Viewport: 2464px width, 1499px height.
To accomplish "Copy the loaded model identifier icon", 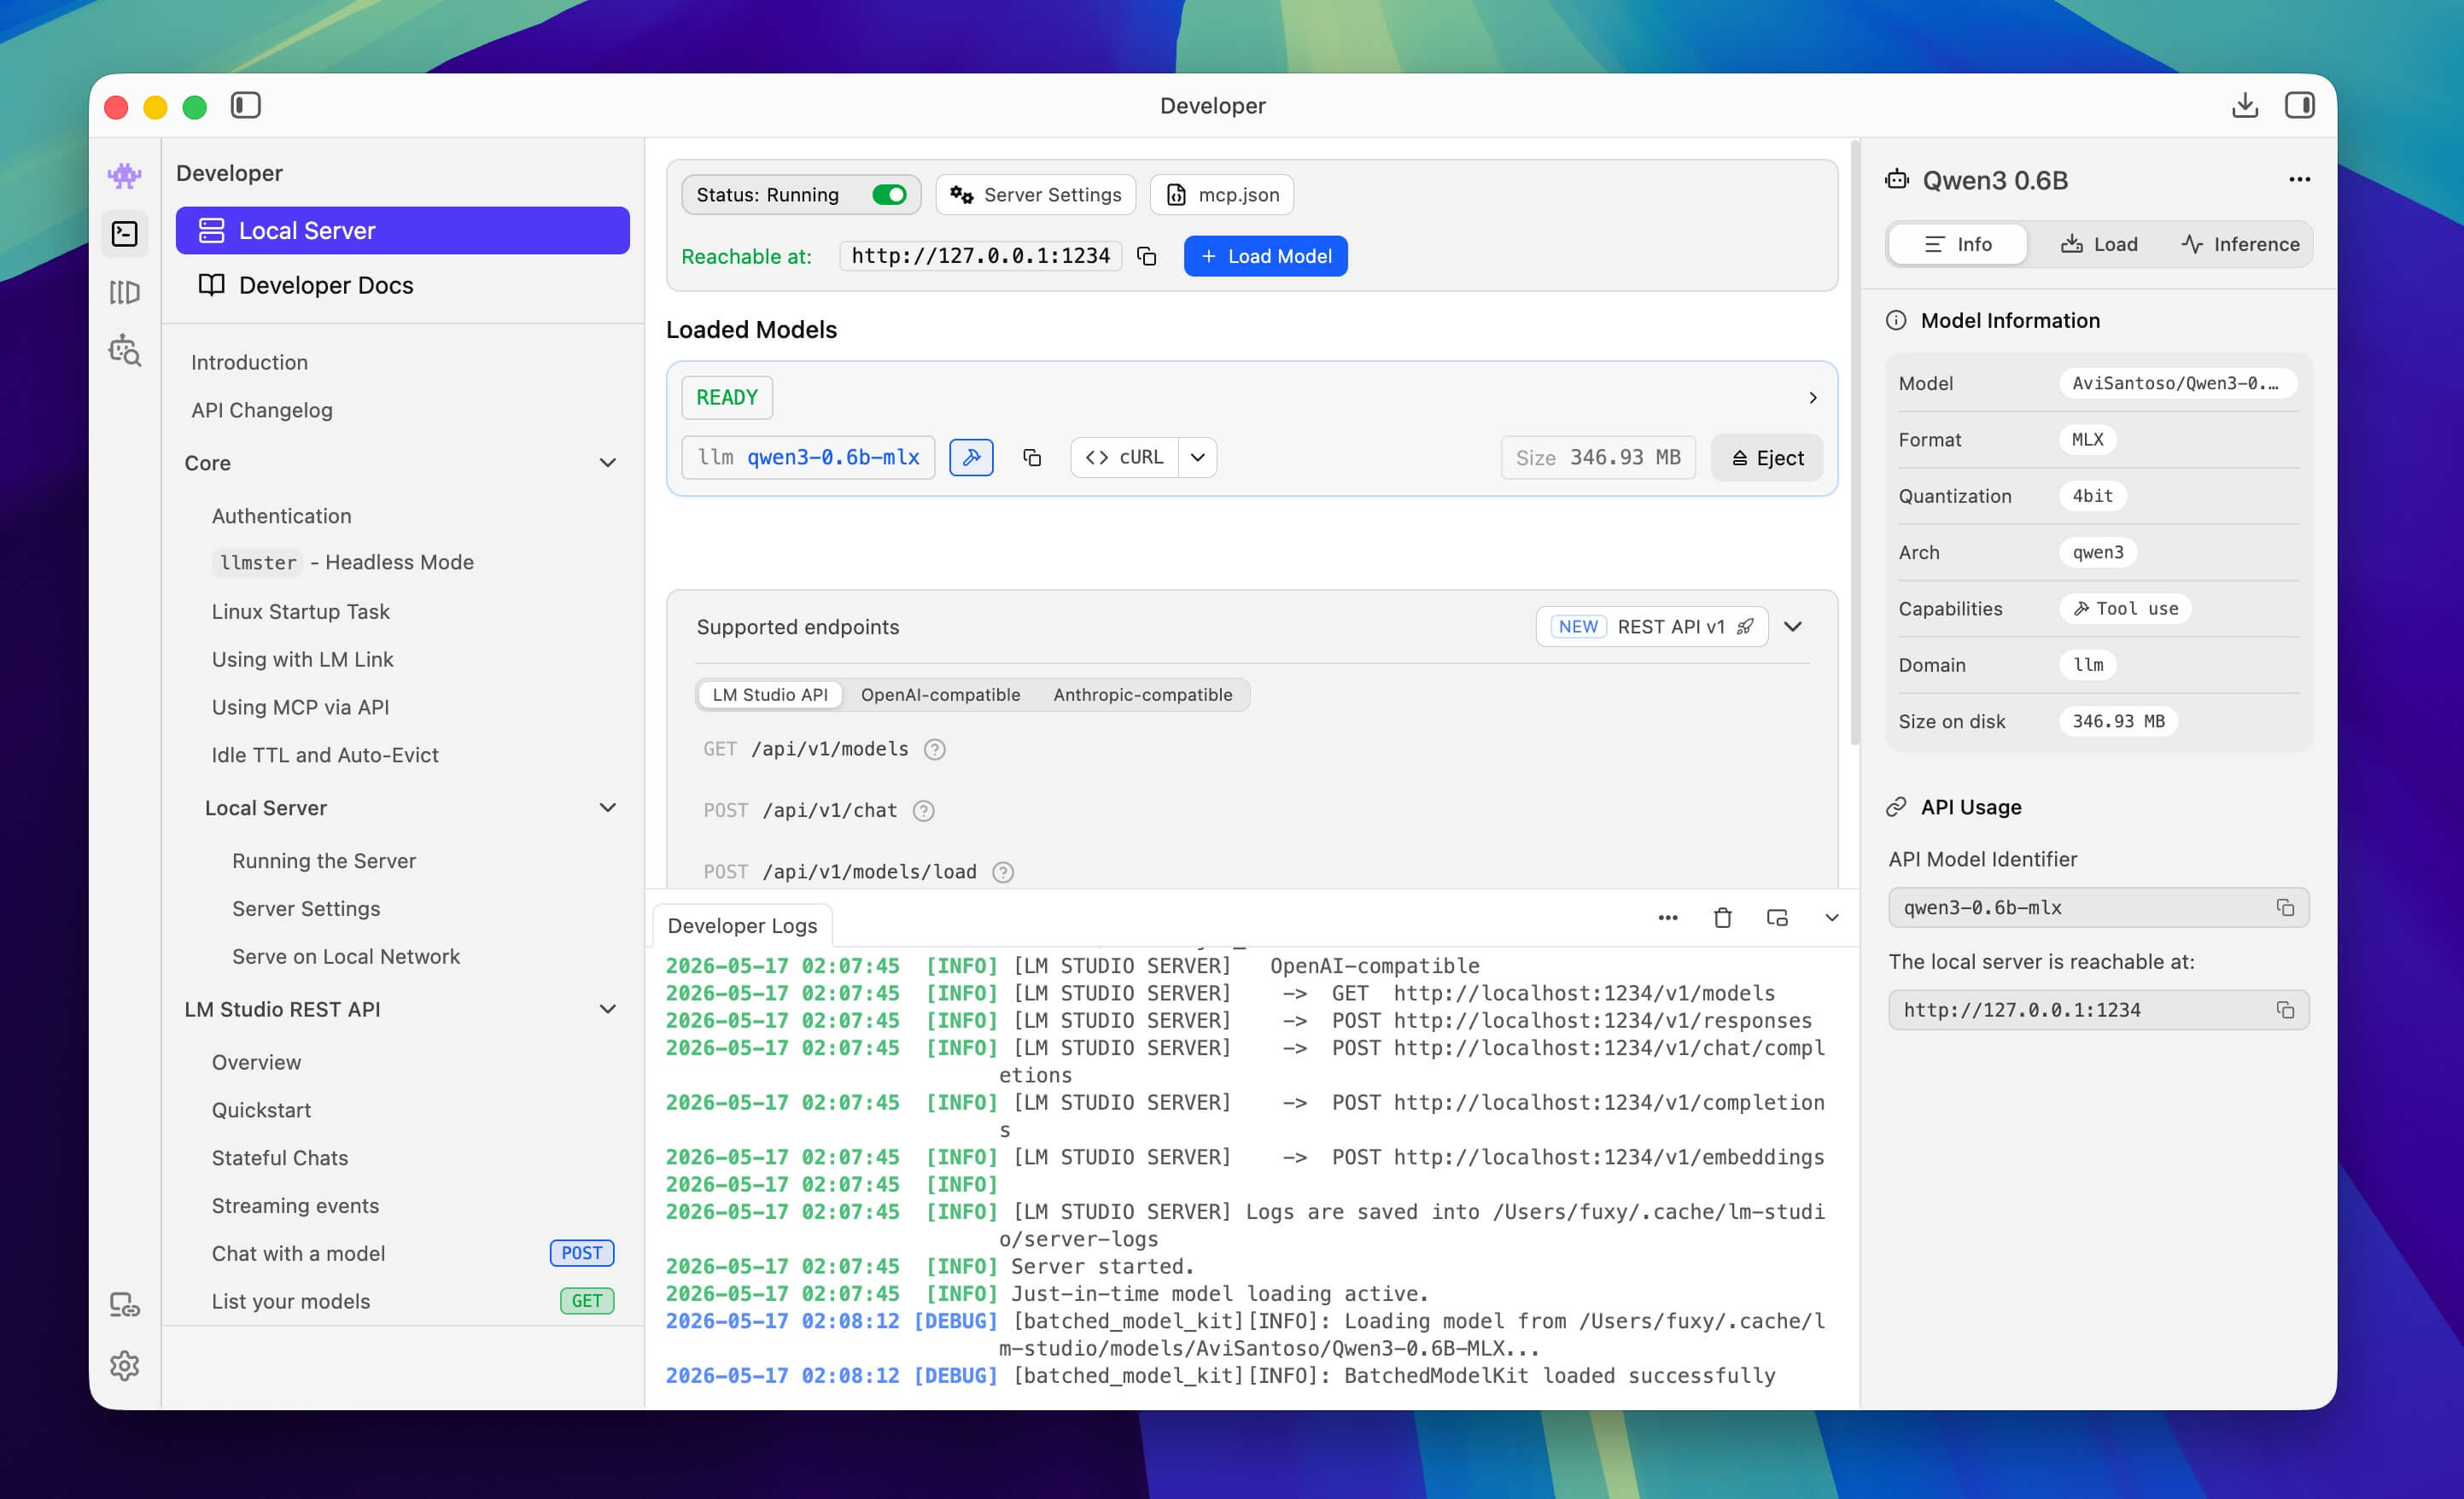I will coord(1032,457).
